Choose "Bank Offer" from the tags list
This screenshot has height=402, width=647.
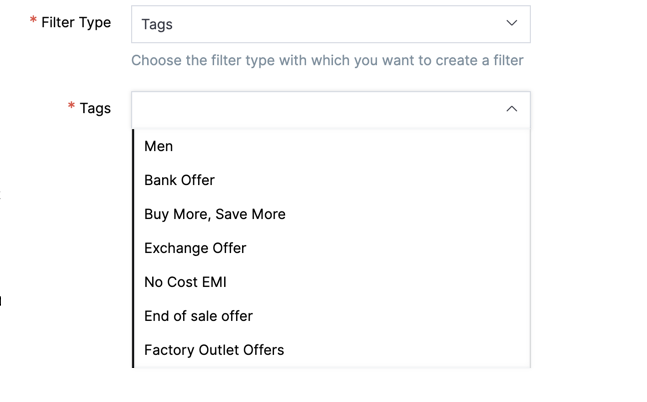tap(180, 180)
